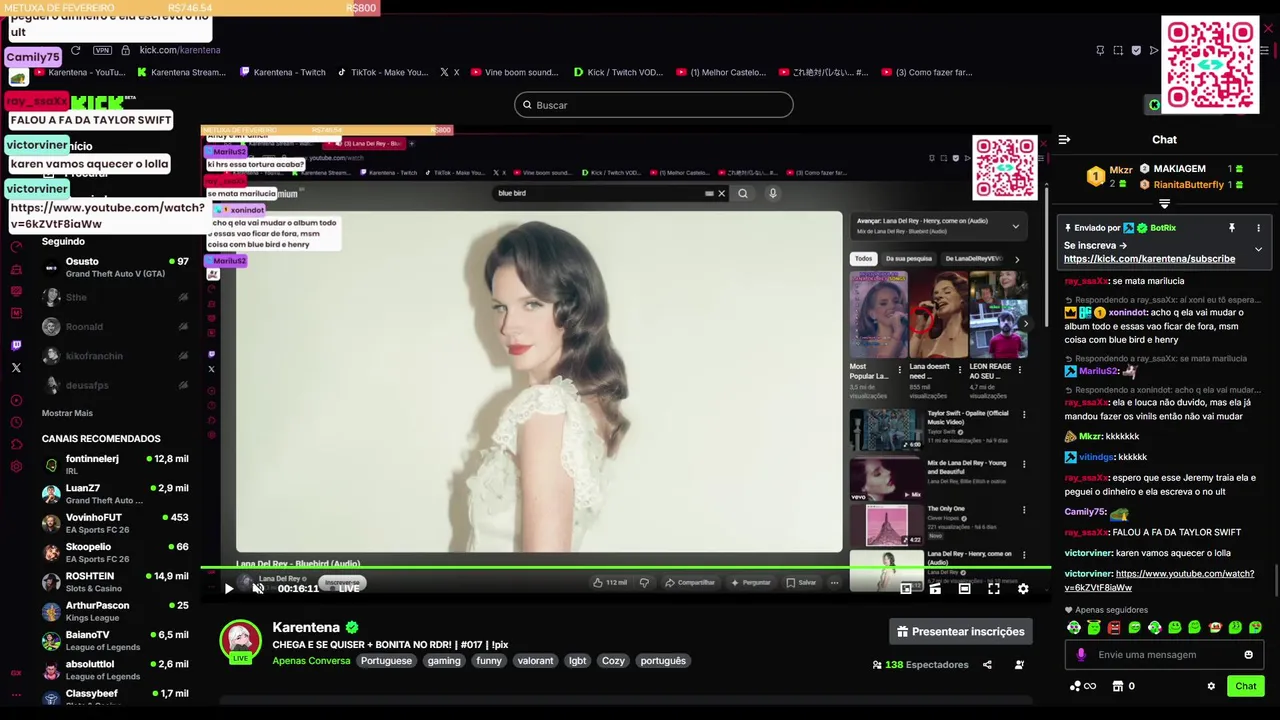Open the ROSHTEIN recommended channel
Image resolution: width=1280 pixels, height=720 pixels.
pyautogui.click(x=115, y=582)
